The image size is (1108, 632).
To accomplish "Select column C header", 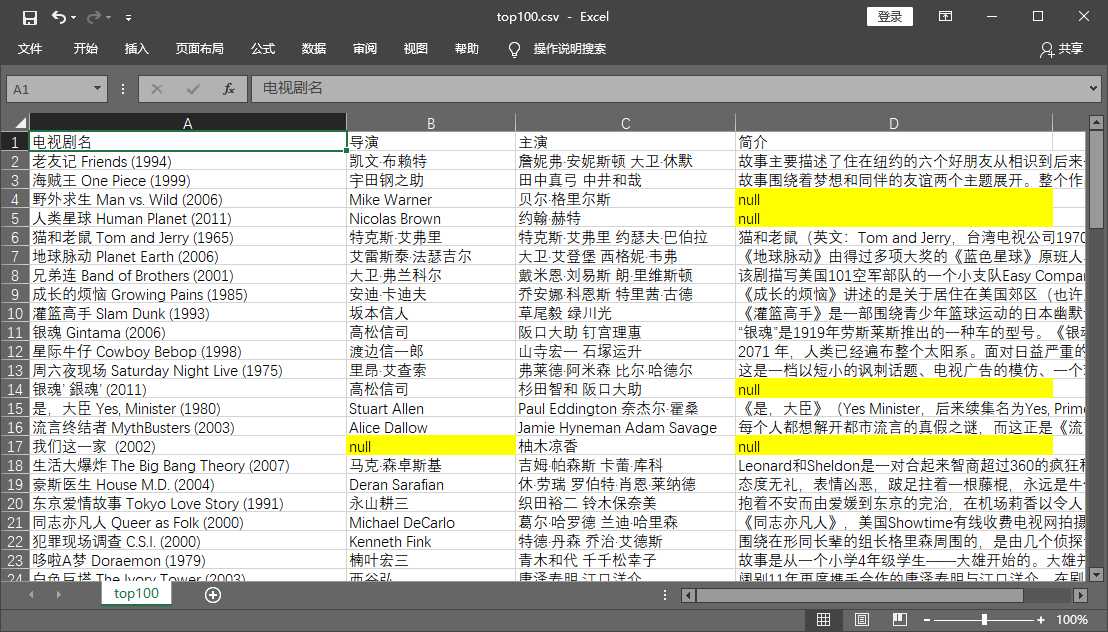I will (625, 123).
